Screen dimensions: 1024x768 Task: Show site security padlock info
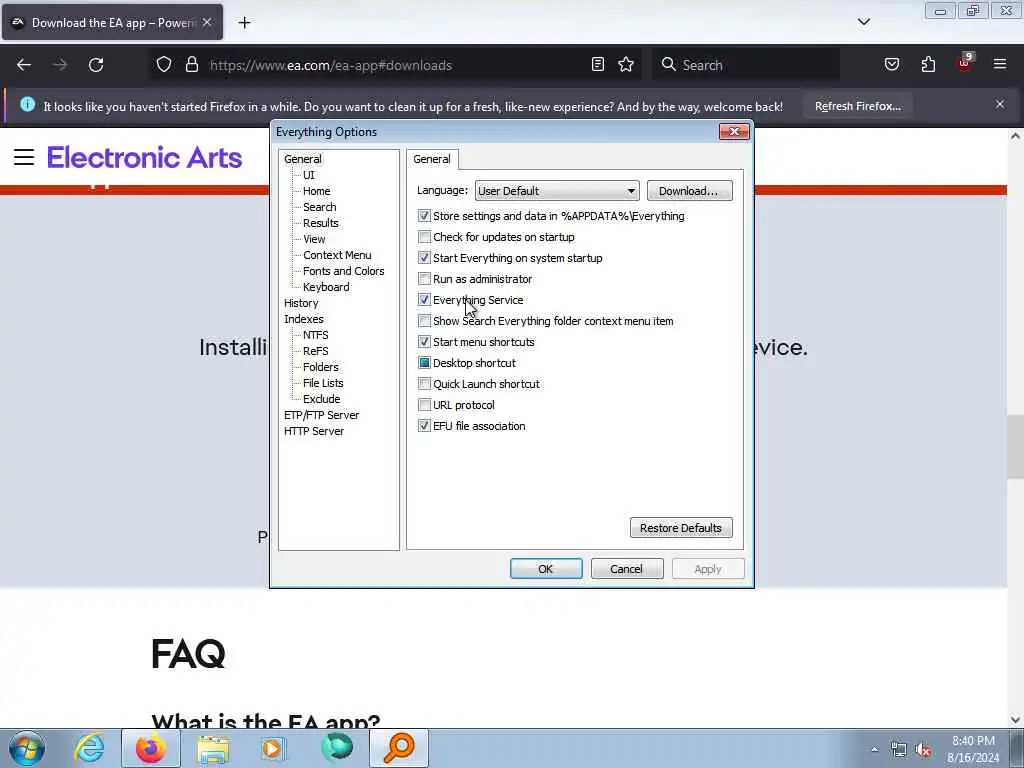tap(191, 65)
